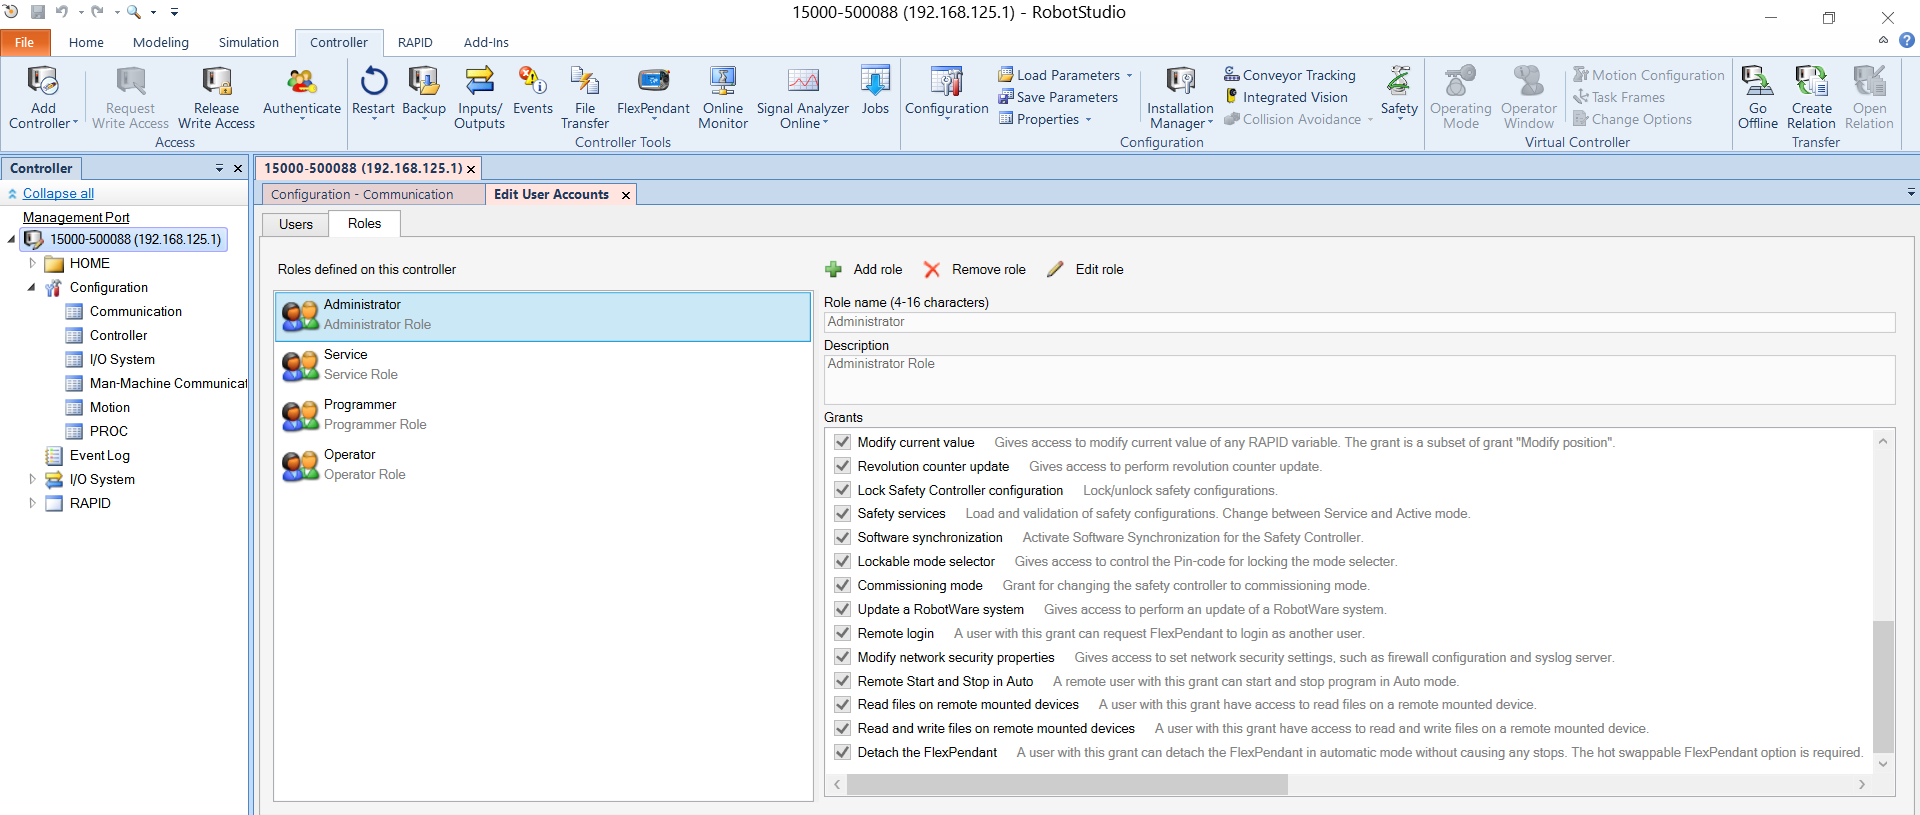Uncheck the Modify current value grant
Image resolution: width=1920 pixels, height=815 pixels.
click(x=842, y=442)
